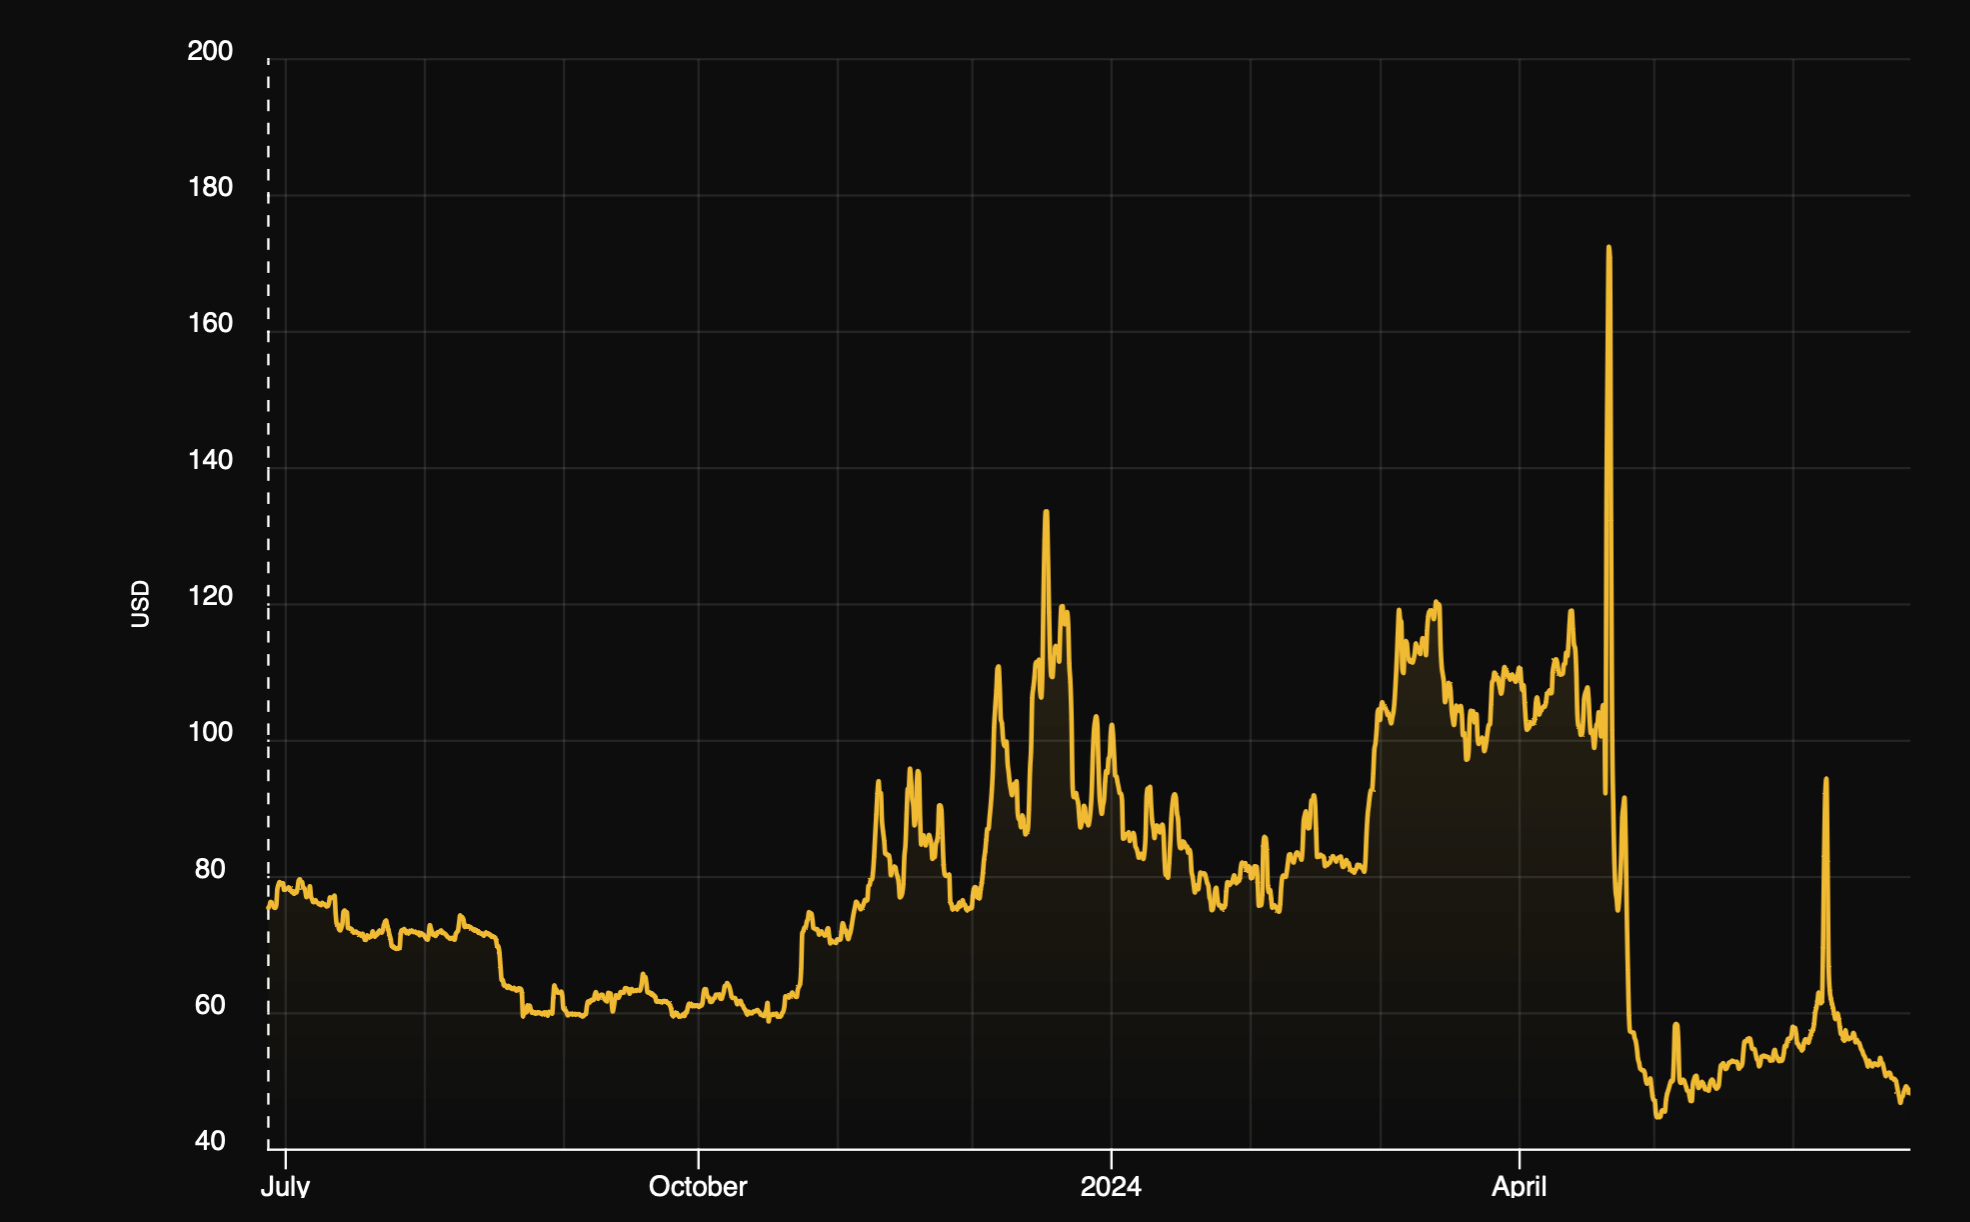Click the 160 y-axis value label
The image size is (1970, 1222).
coord(210,323)
